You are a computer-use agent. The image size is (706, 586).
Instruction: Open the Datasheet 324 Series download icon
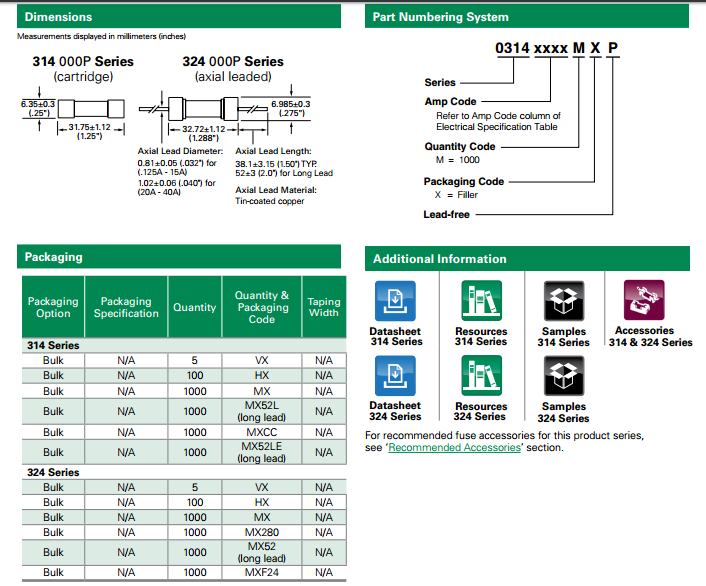395,376
